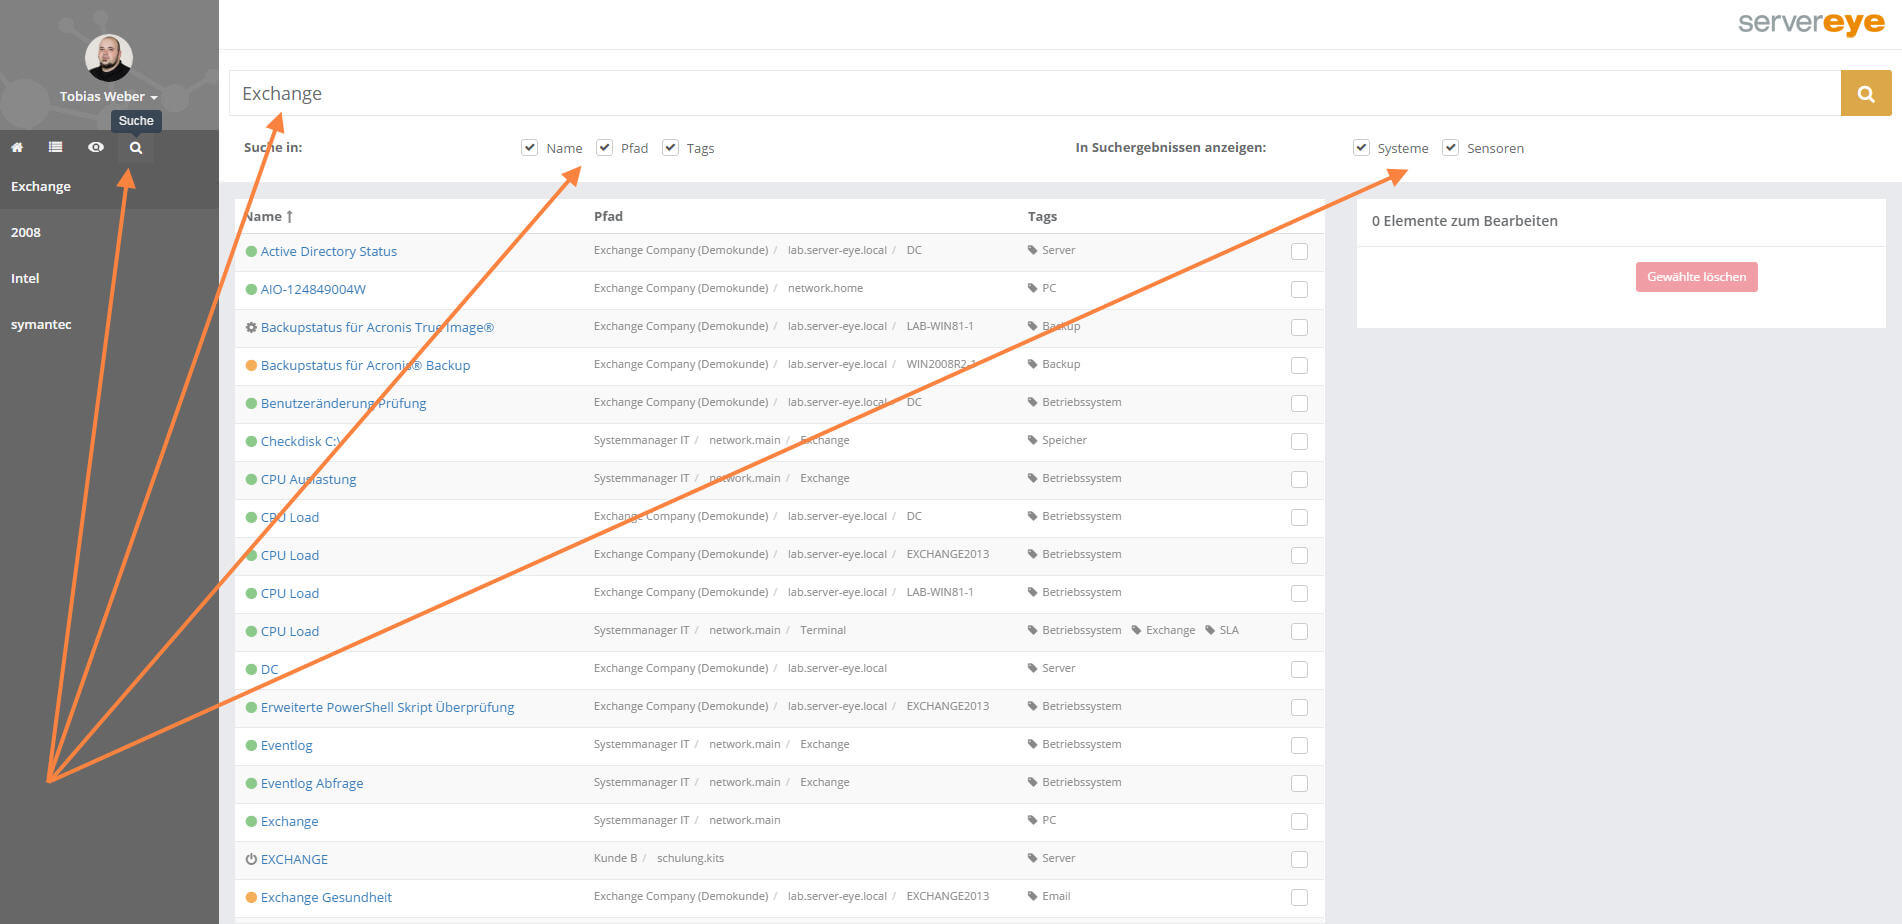Click into the Exchange search field

click(x=1030, y=93)
